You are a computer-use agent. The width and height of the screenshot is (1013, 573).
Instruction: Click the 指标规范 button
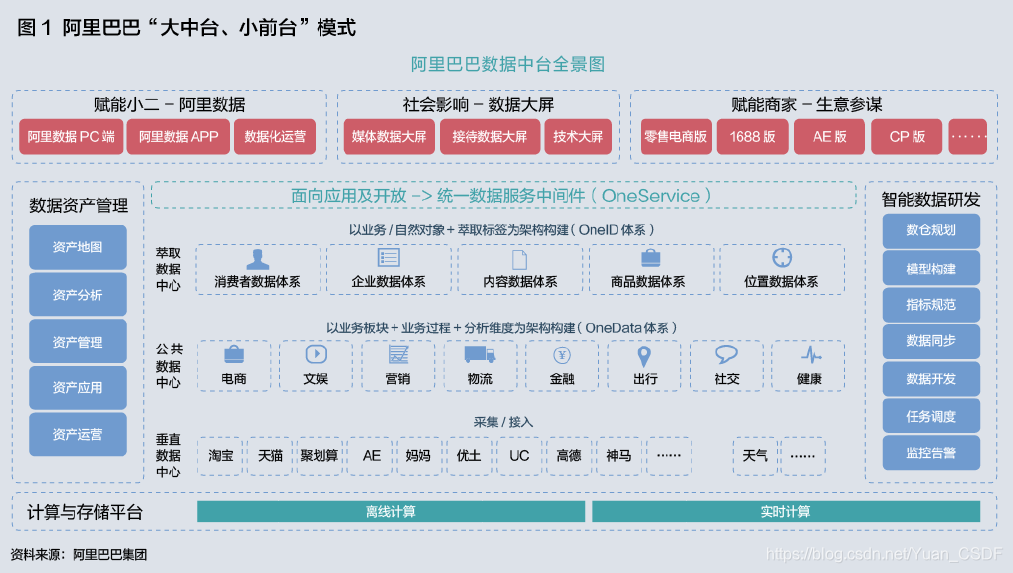[x=931, y=305]
